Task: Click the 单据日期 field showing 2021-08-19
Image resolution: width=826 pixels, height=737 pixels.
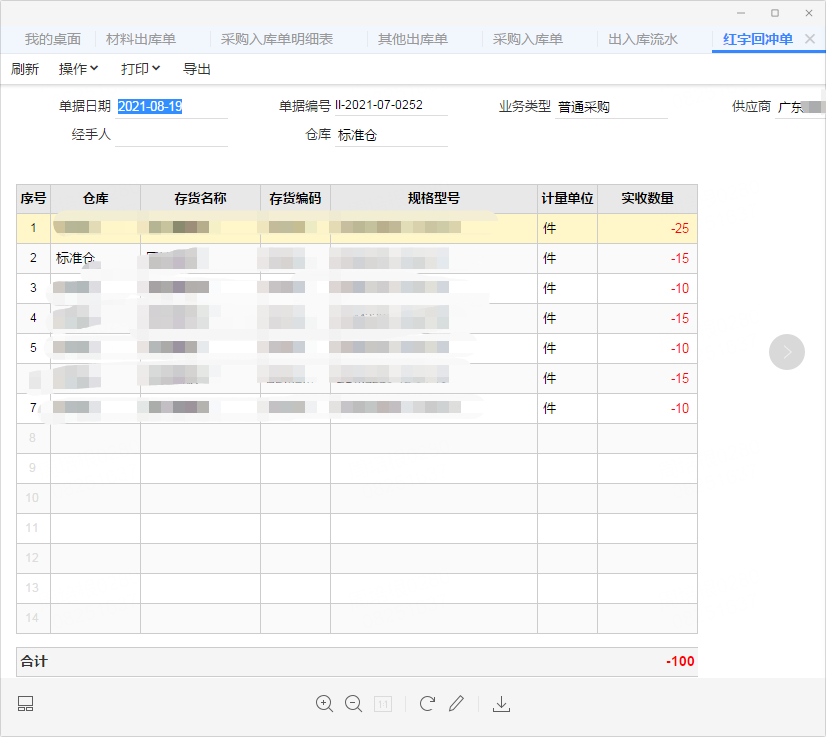Action: [x=171, y=106]
